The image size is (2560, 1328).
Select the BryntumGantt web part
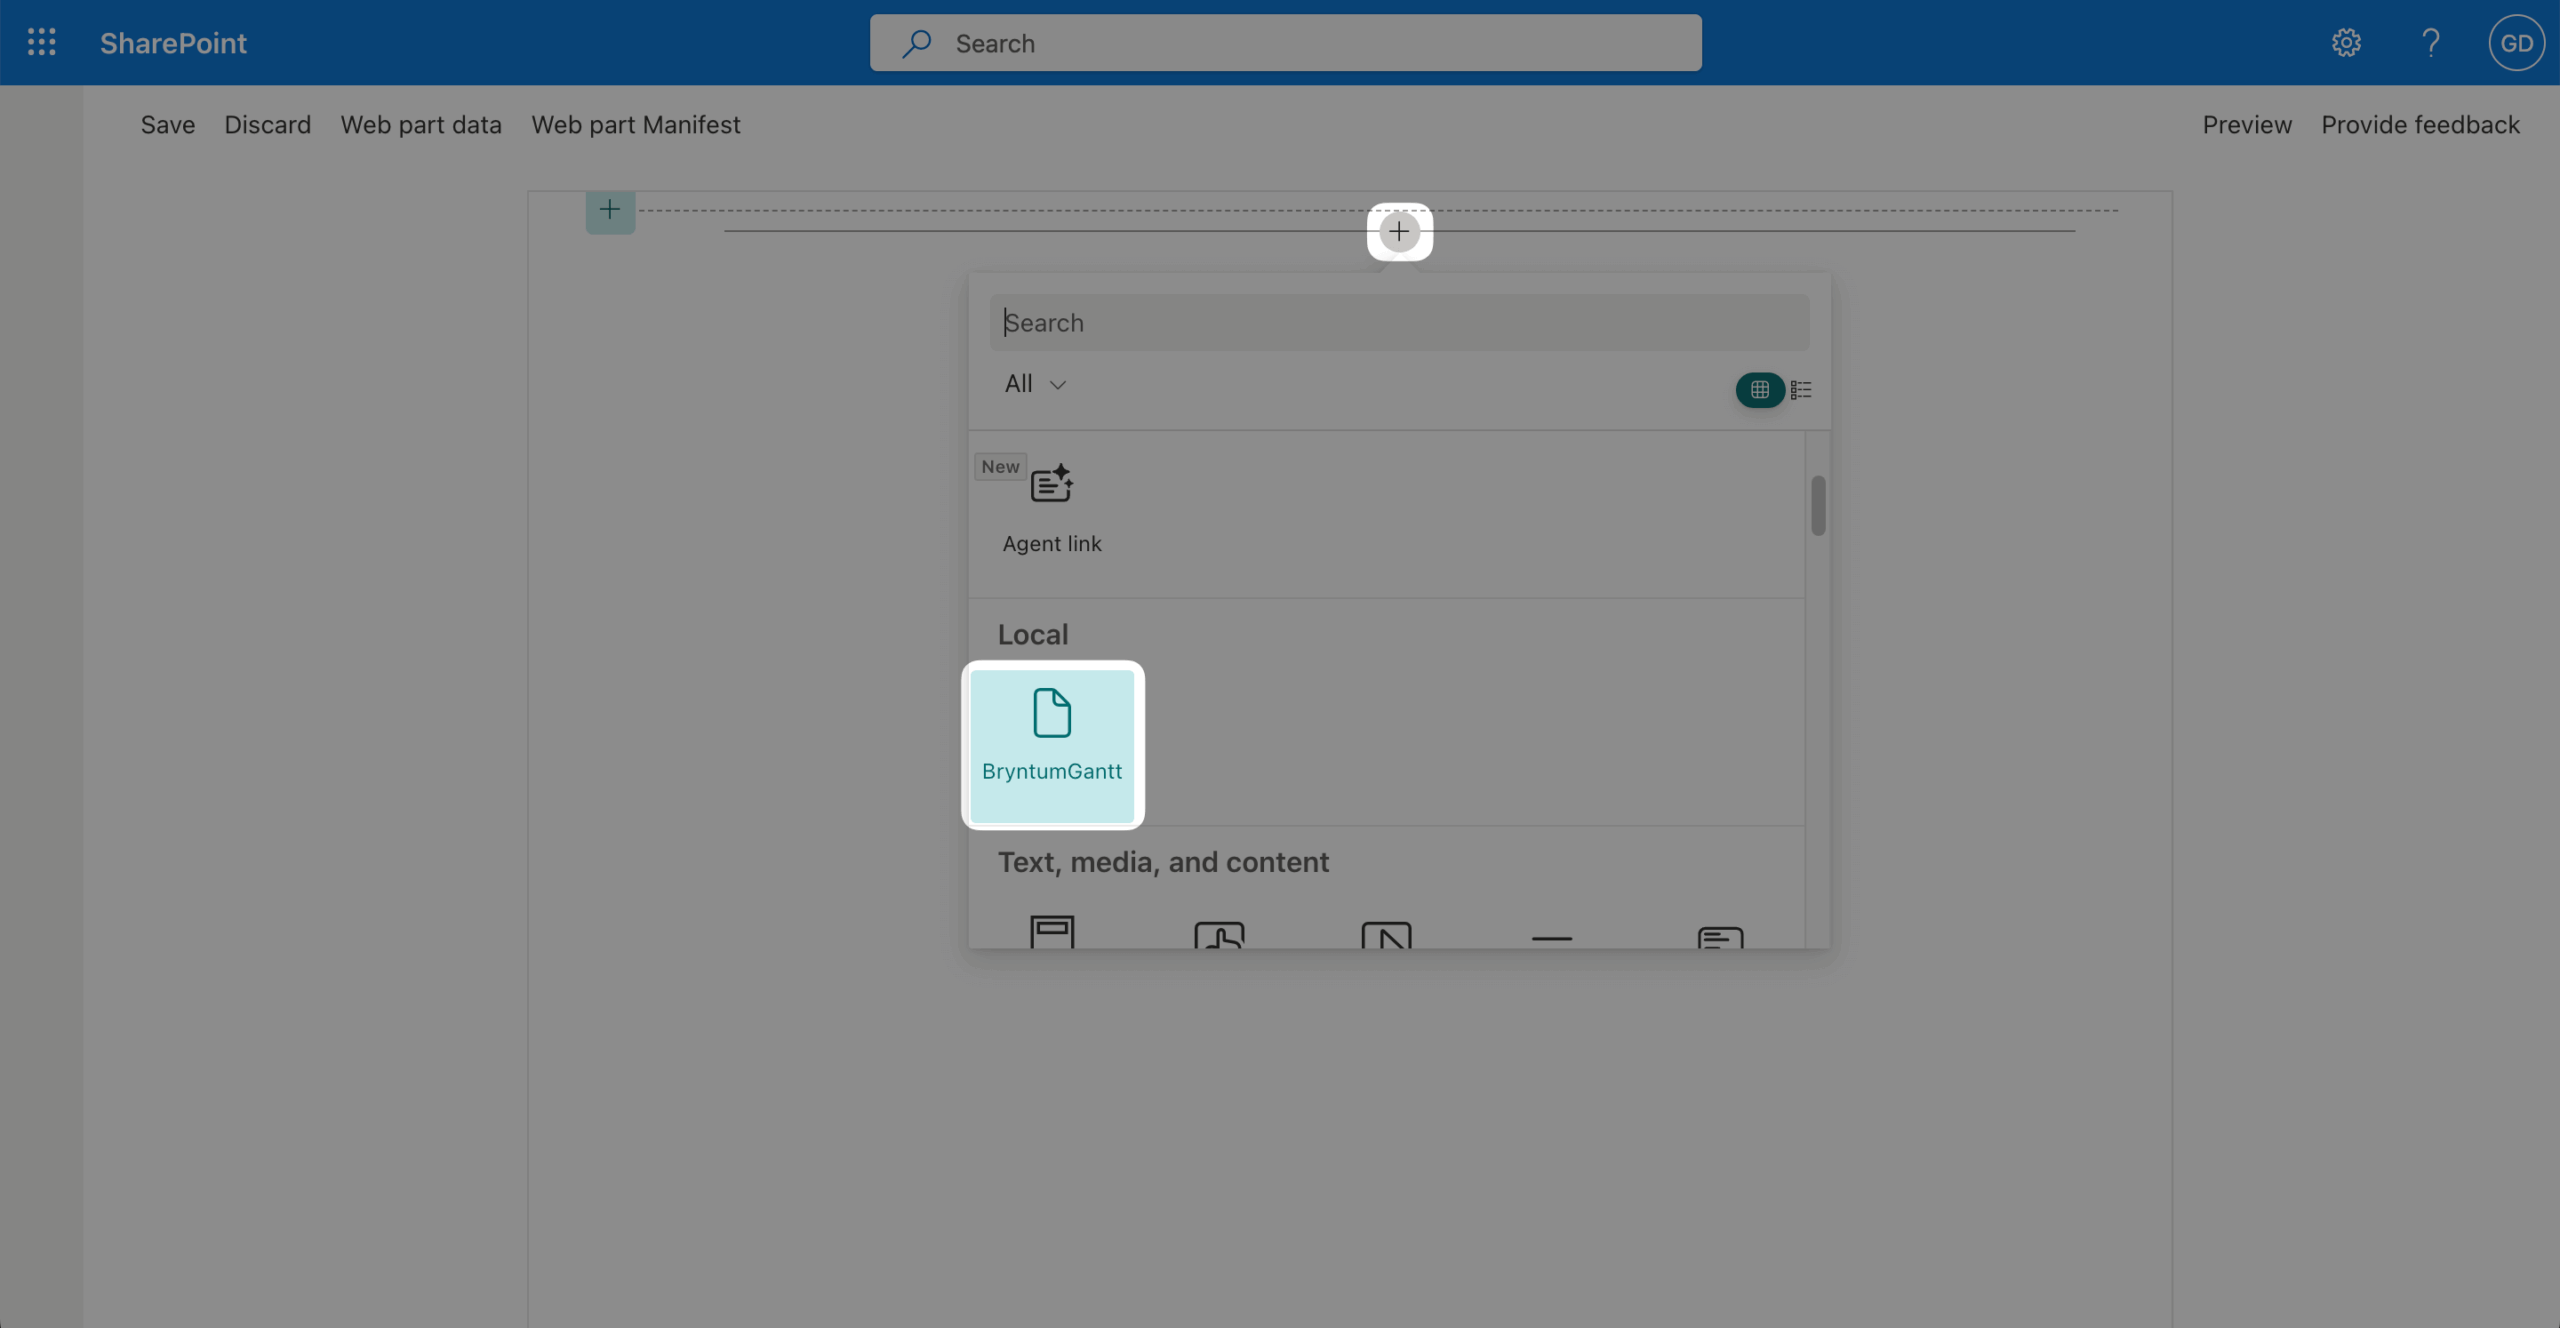(1052, 744)
